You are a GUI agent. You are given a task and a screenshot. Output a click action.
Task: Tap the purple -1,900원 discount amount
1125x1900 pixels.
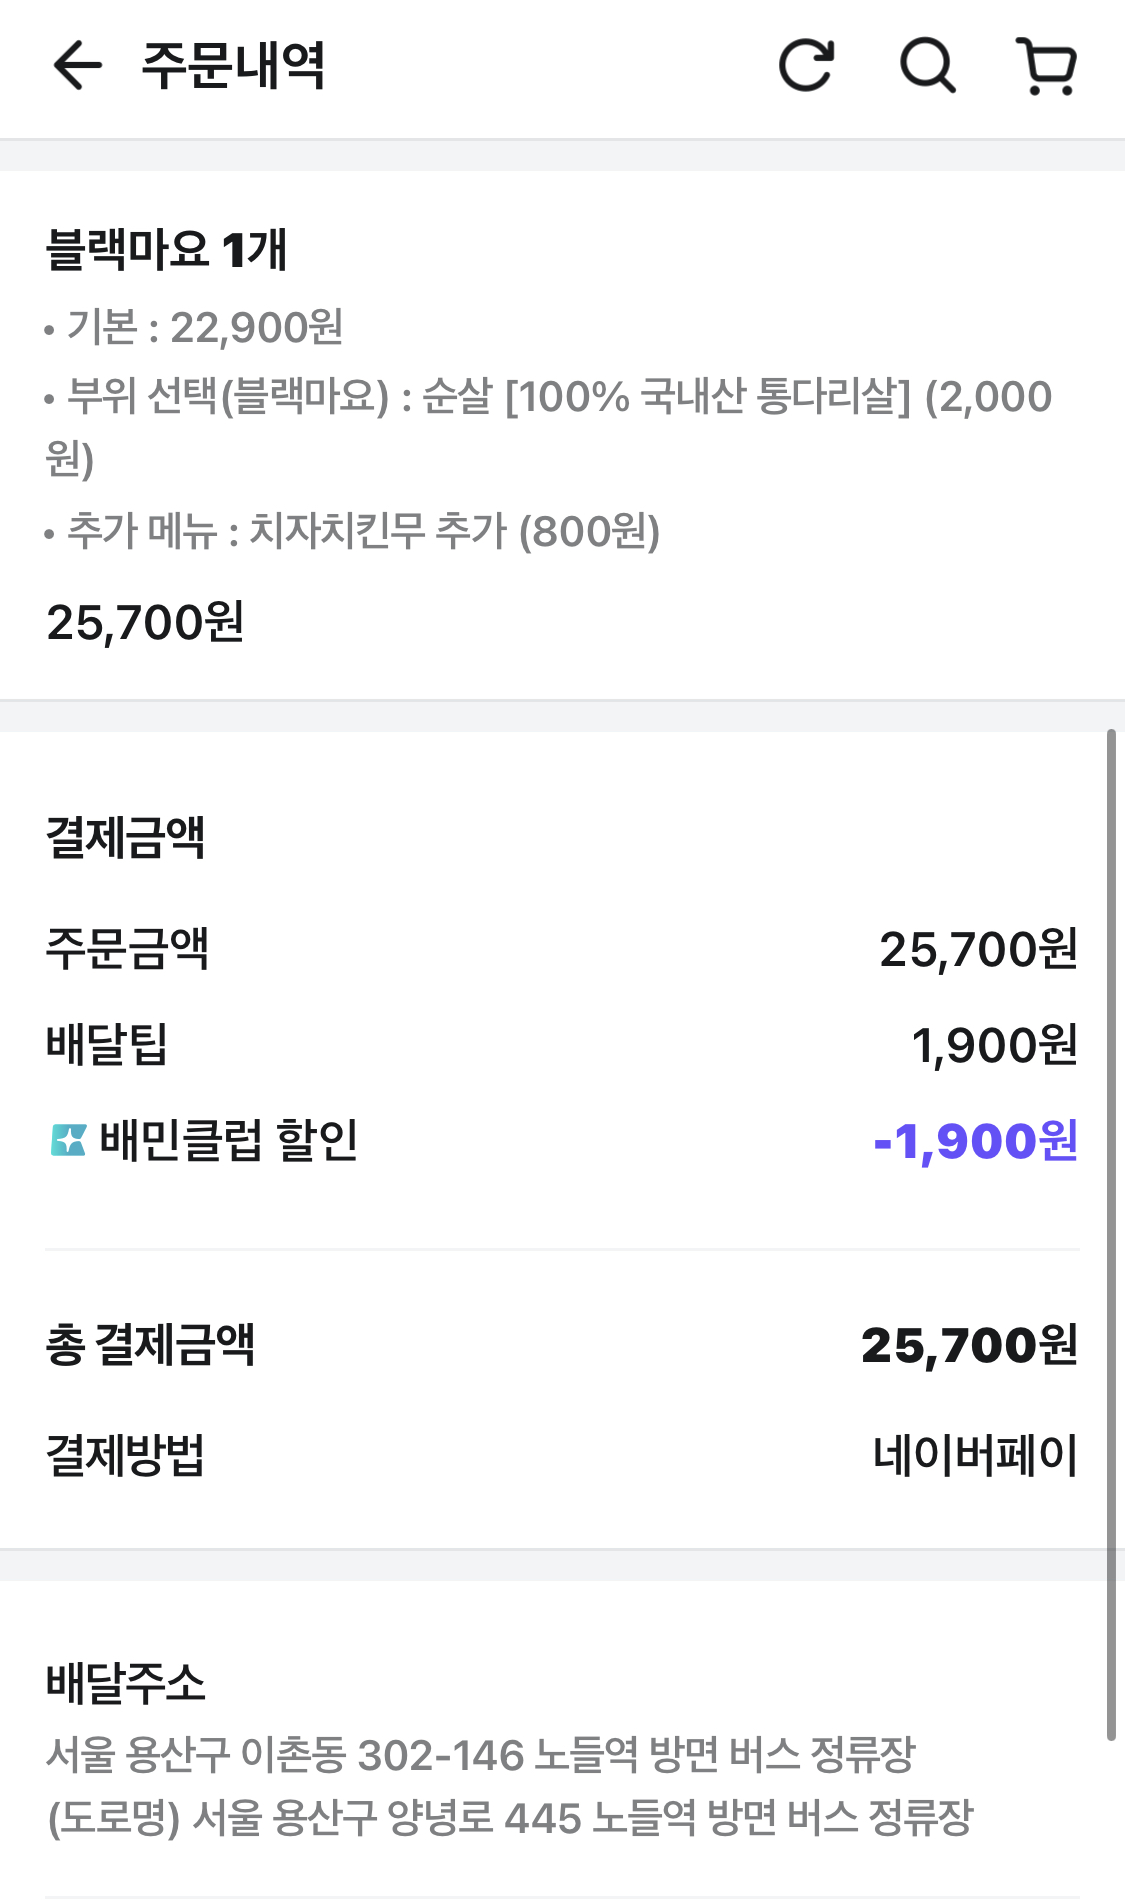point(976,1141)
